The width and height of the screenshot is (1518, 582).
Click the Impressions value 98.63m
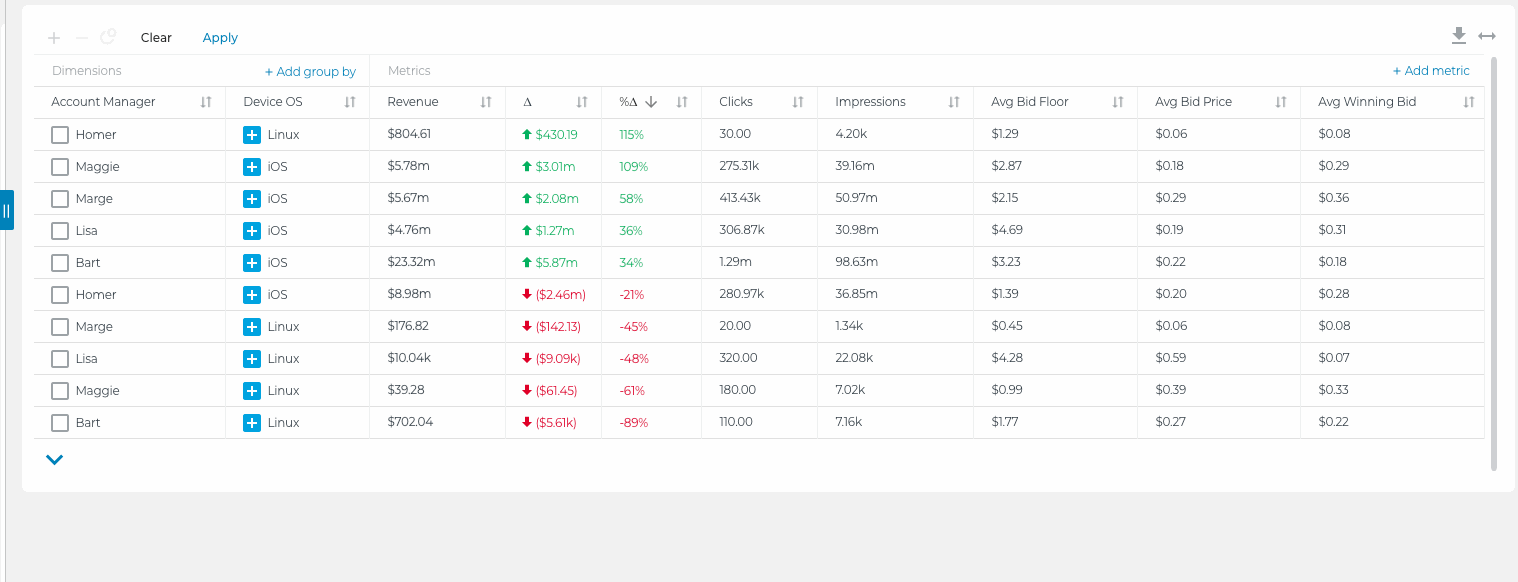click(x=856, y=262)
